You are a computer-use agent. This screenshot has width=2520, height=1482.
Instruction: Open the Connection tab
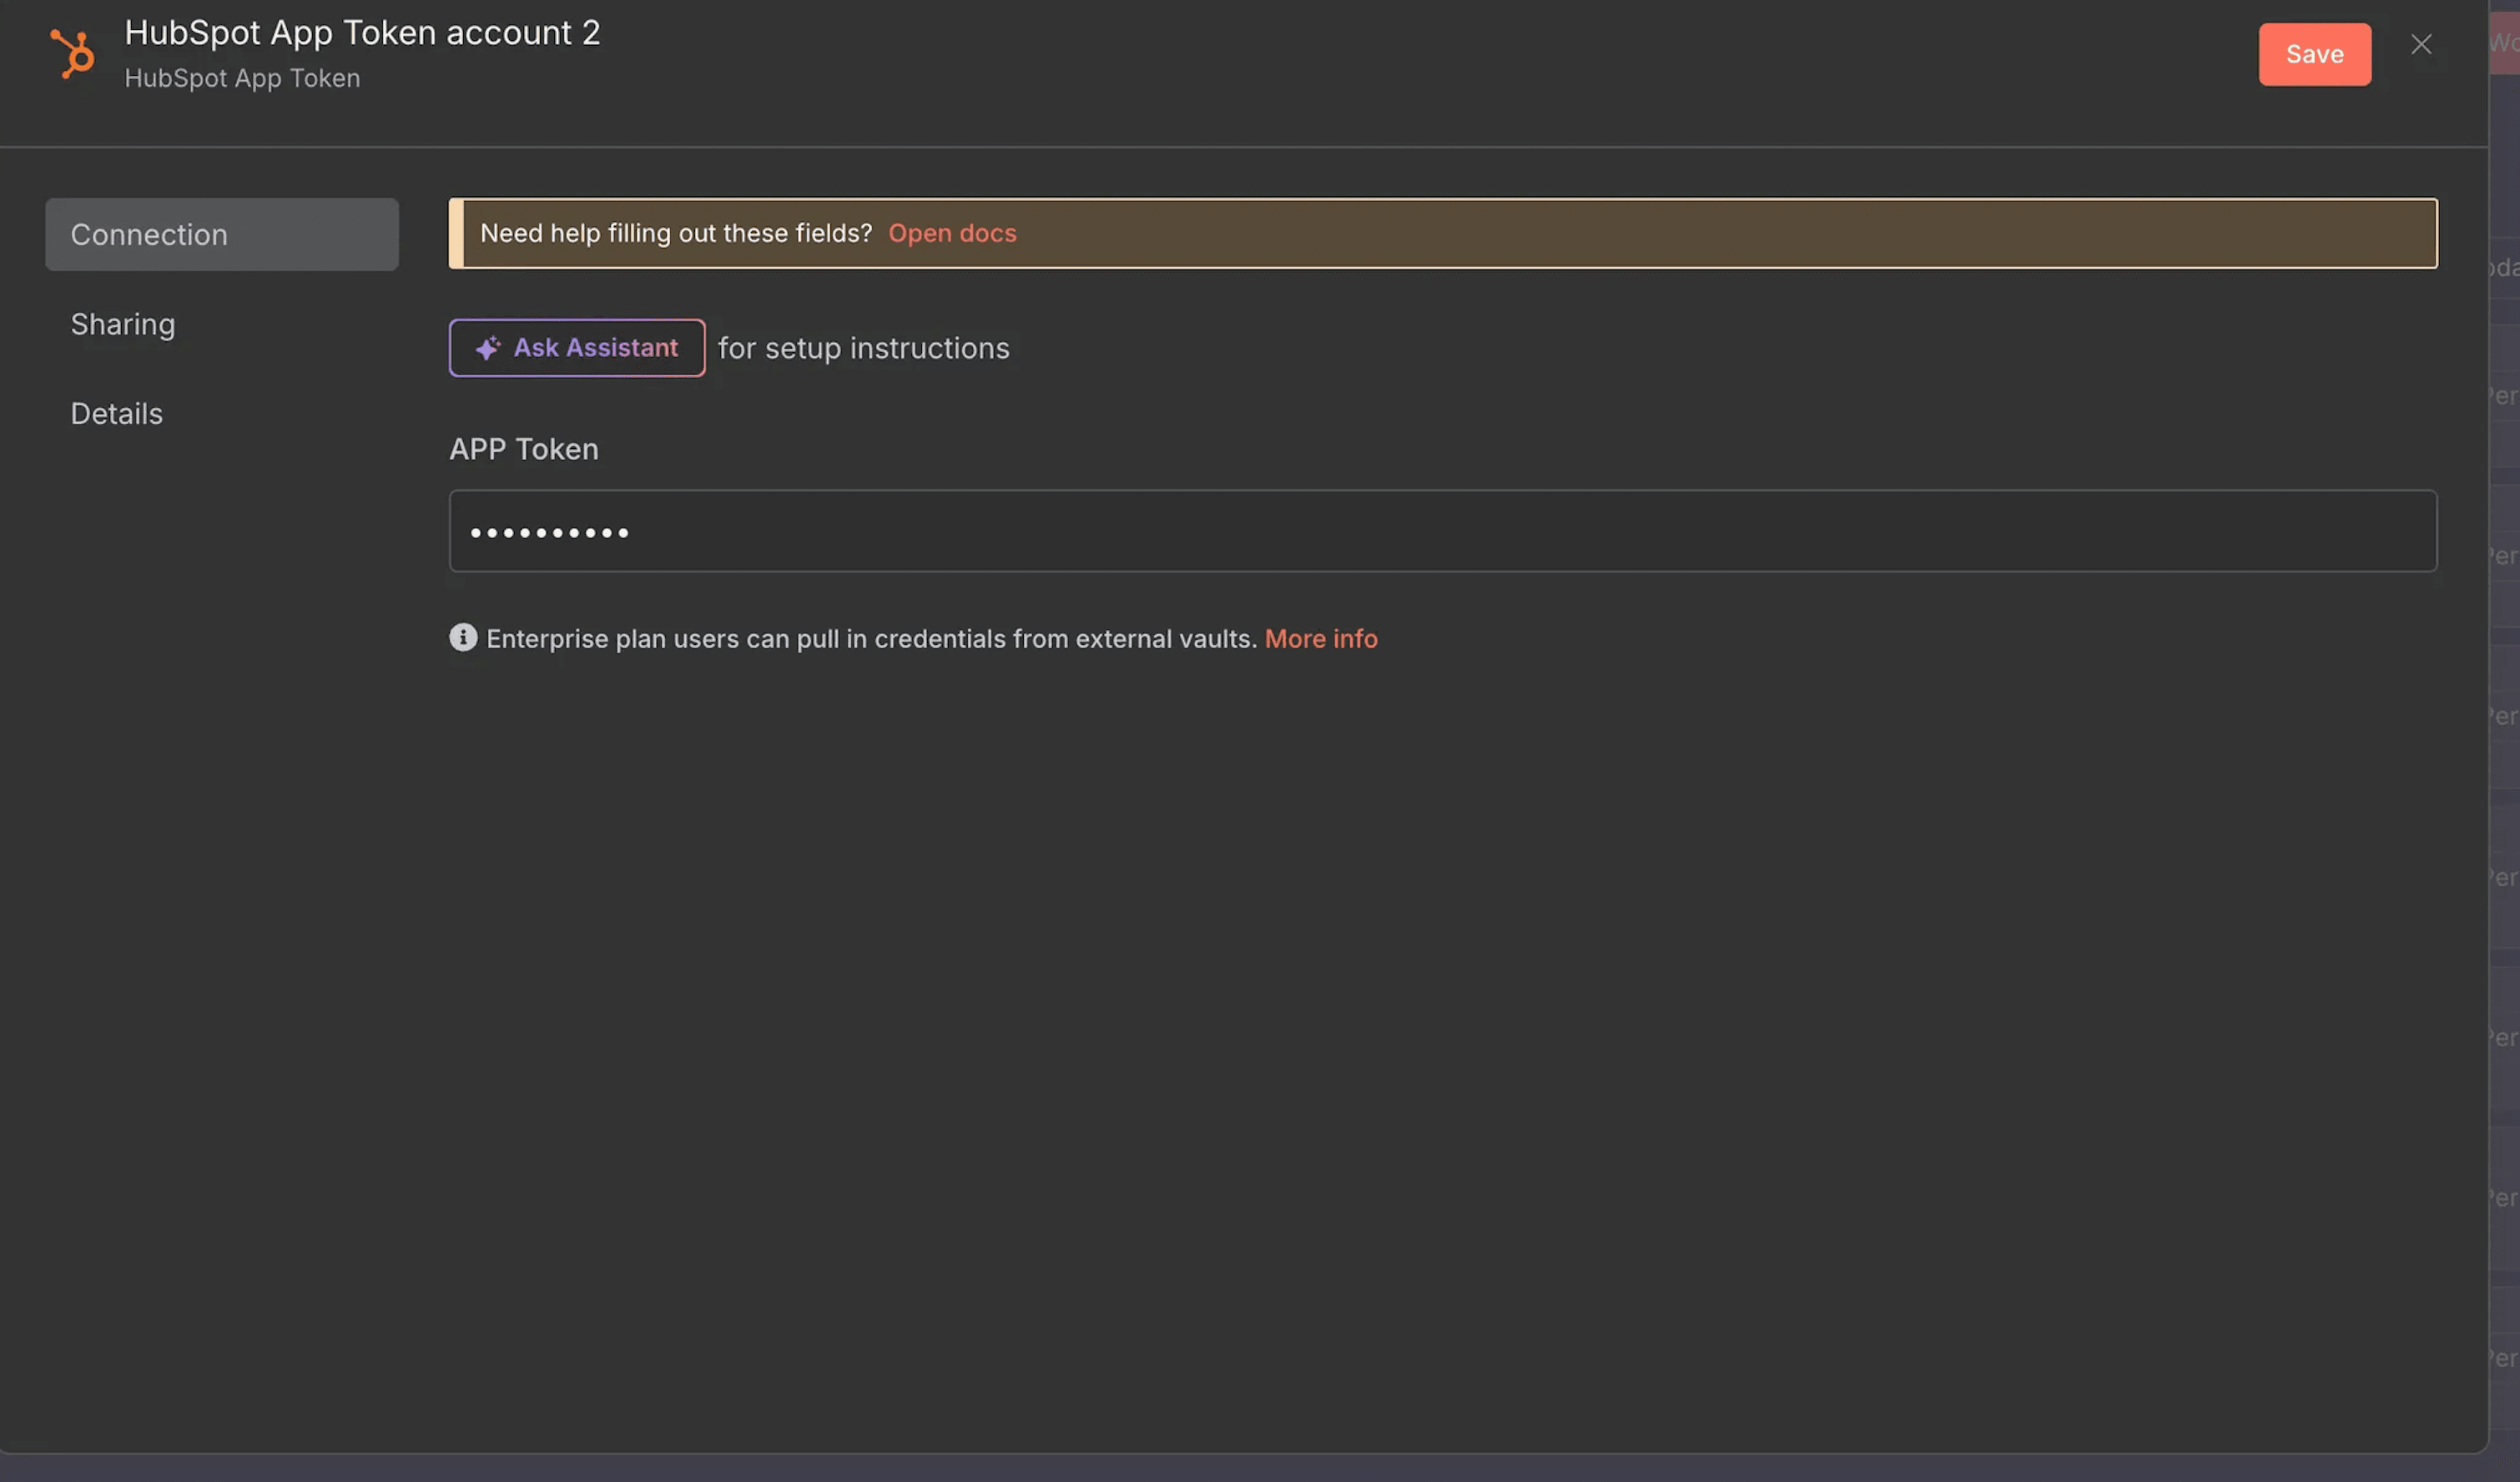(222, 234)
